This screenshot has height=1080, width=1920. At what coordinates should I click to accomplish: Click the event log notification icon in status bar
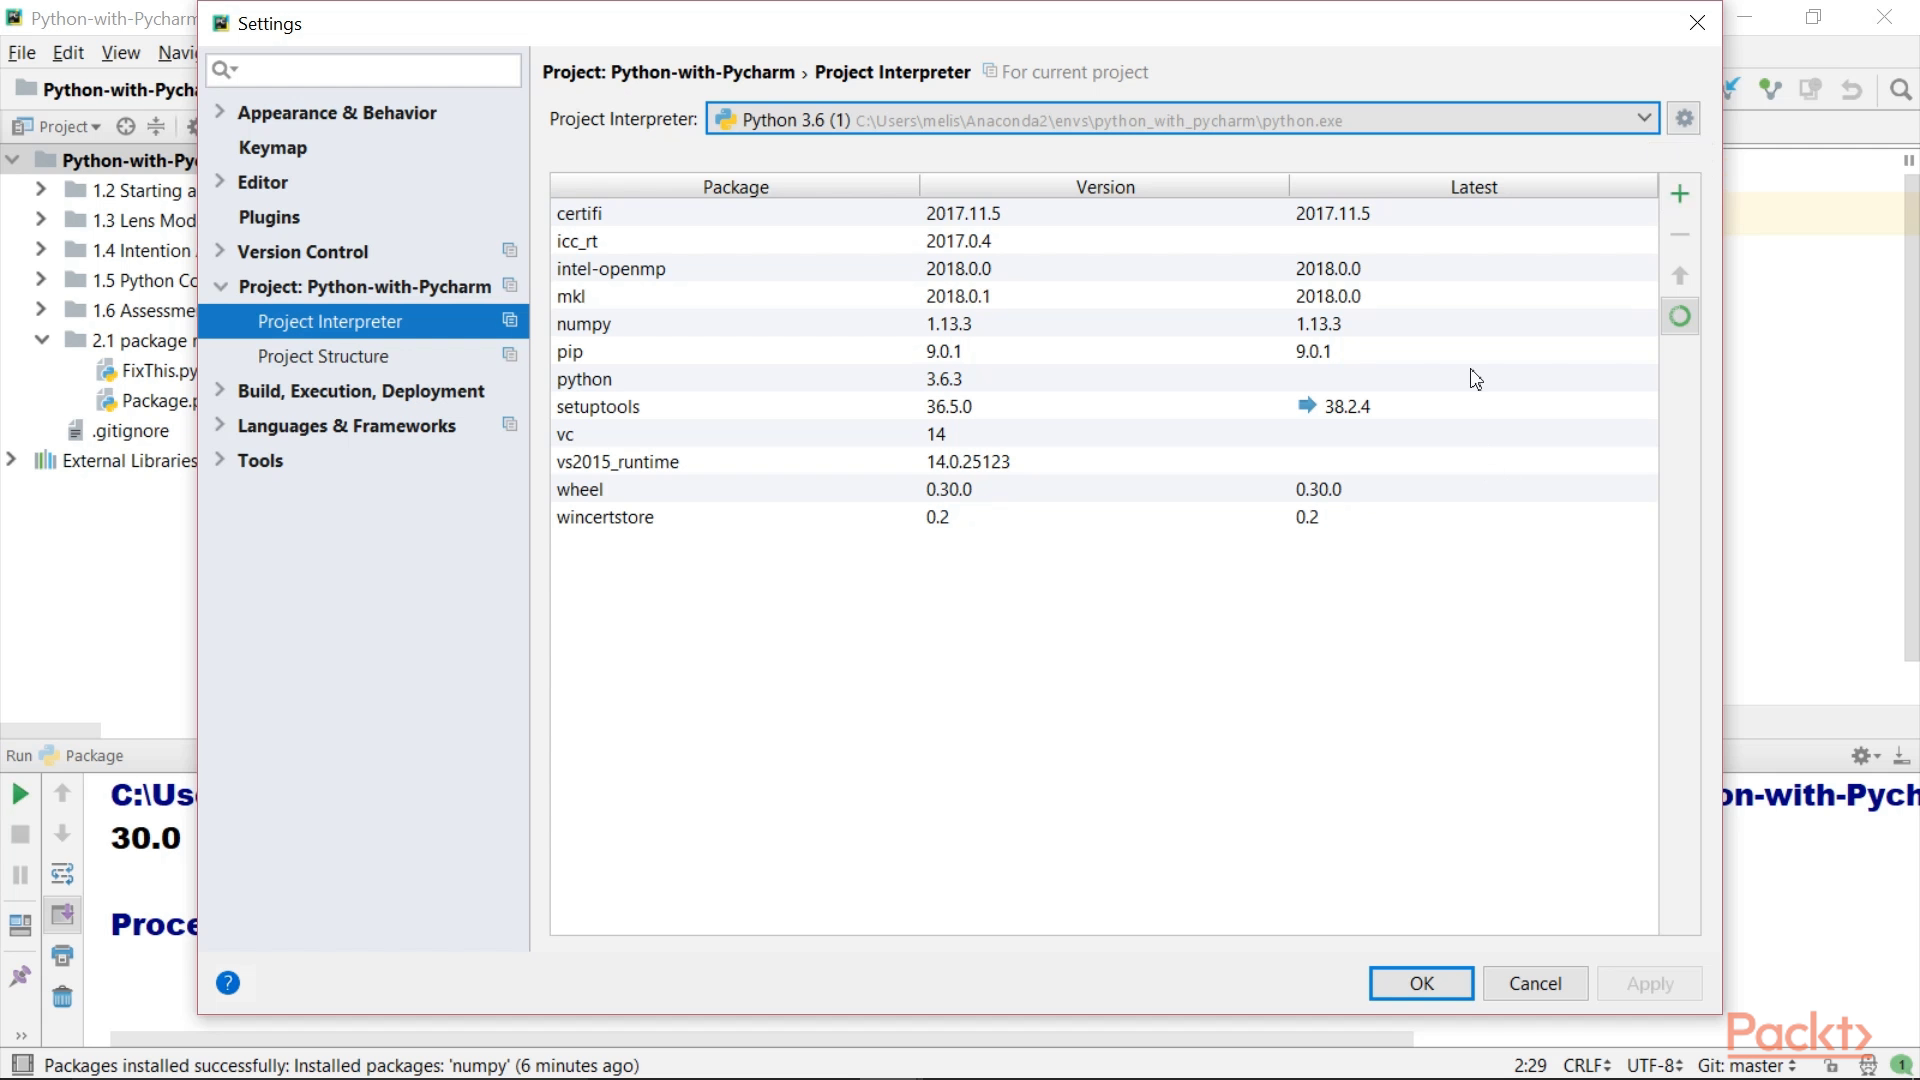click(1902, 1066)
